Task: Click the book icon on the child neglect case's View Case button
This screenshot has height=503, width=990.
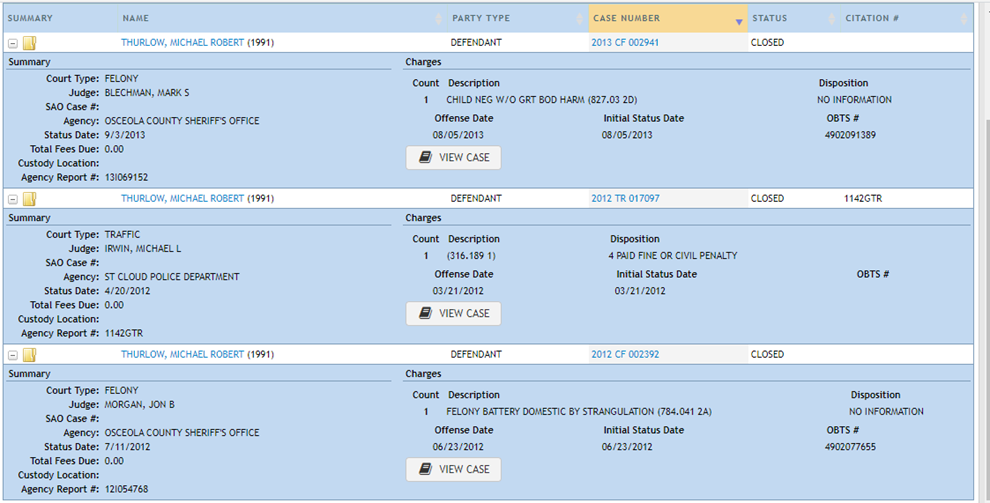Action: tap(425, 158)
